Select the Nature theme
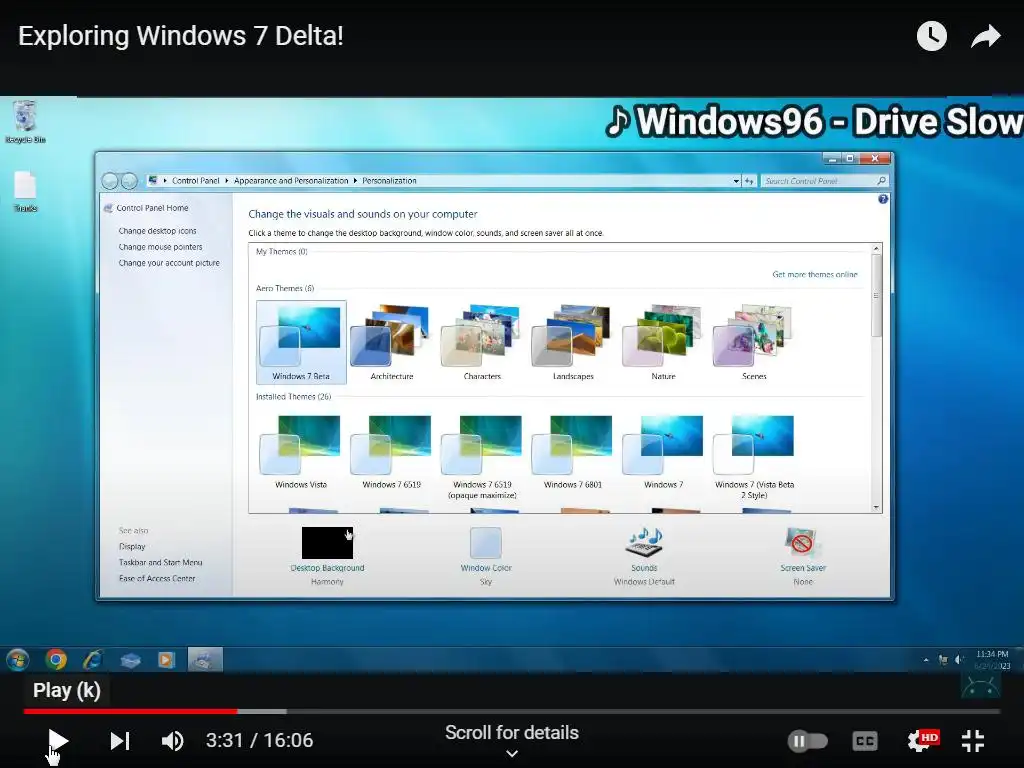The height and width of the screenshot is (768, 1024). click(663, 342)
